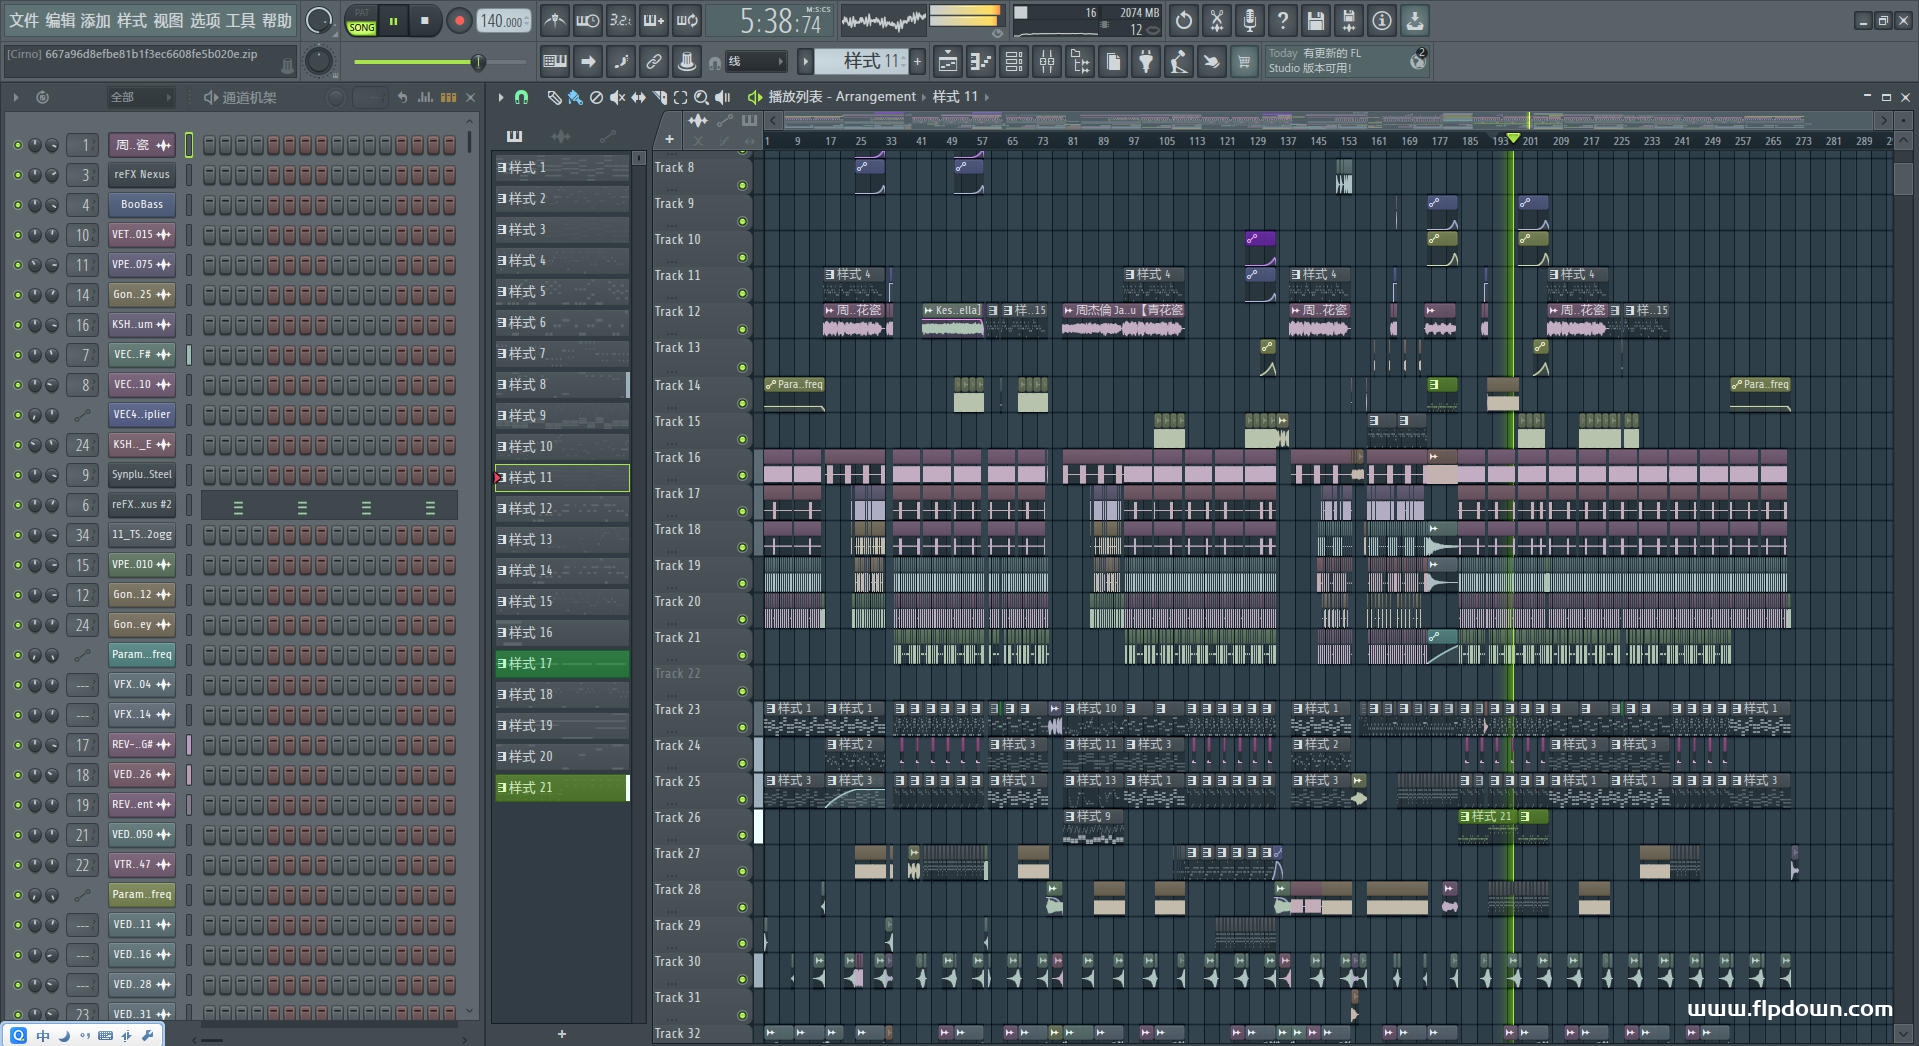This screenshot has height=1046, width=1919.
Task: Select the paint brush tool in playlist
Action: point(575,97)
